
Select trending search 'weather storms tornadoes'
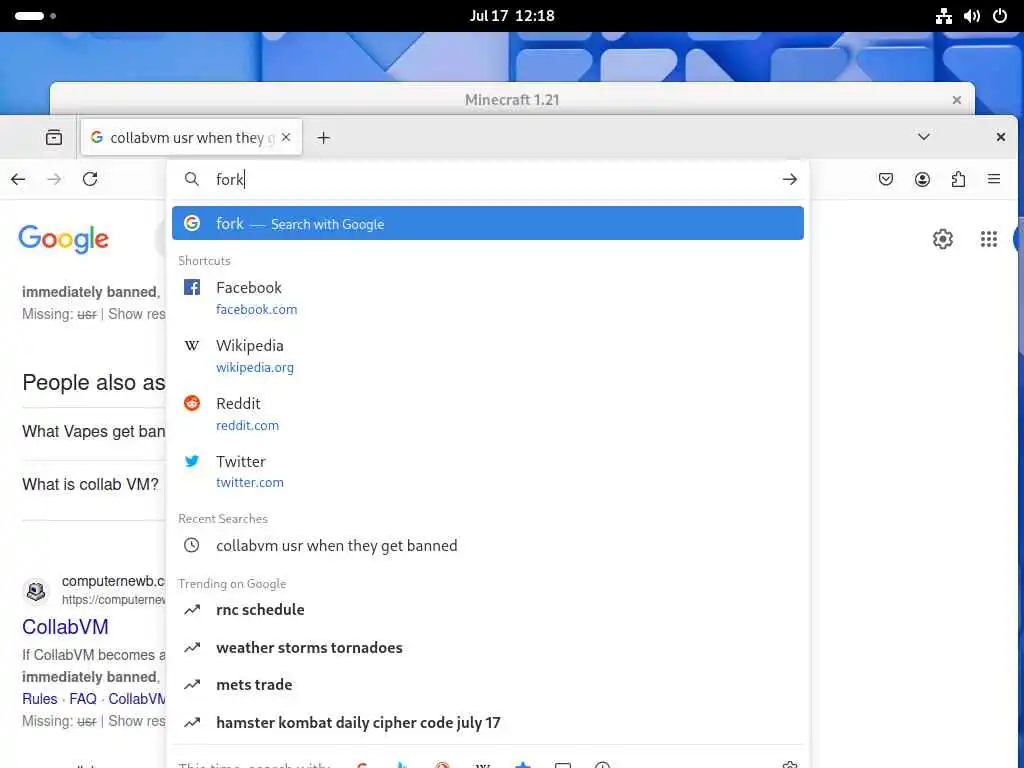pyautogui.click(x=488, y=647)
